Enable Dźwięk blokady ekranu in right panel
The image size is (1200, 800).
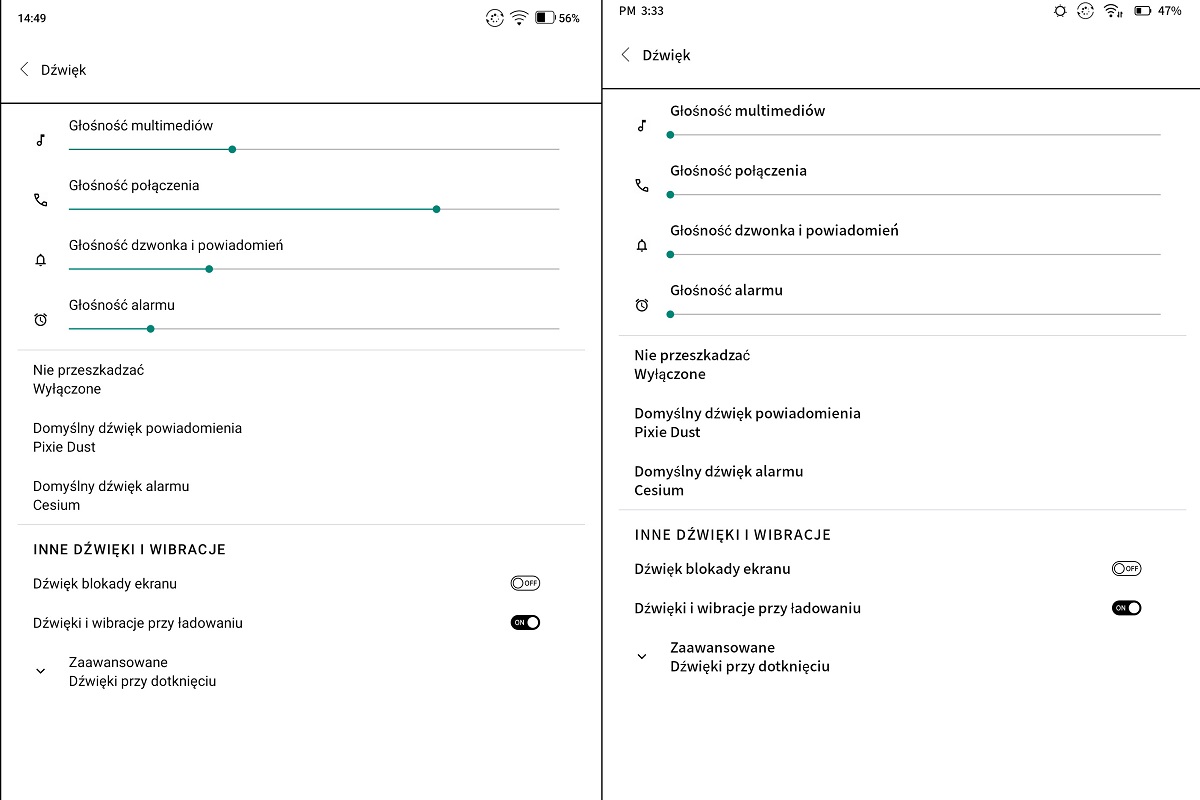(x=1126, y=568)
